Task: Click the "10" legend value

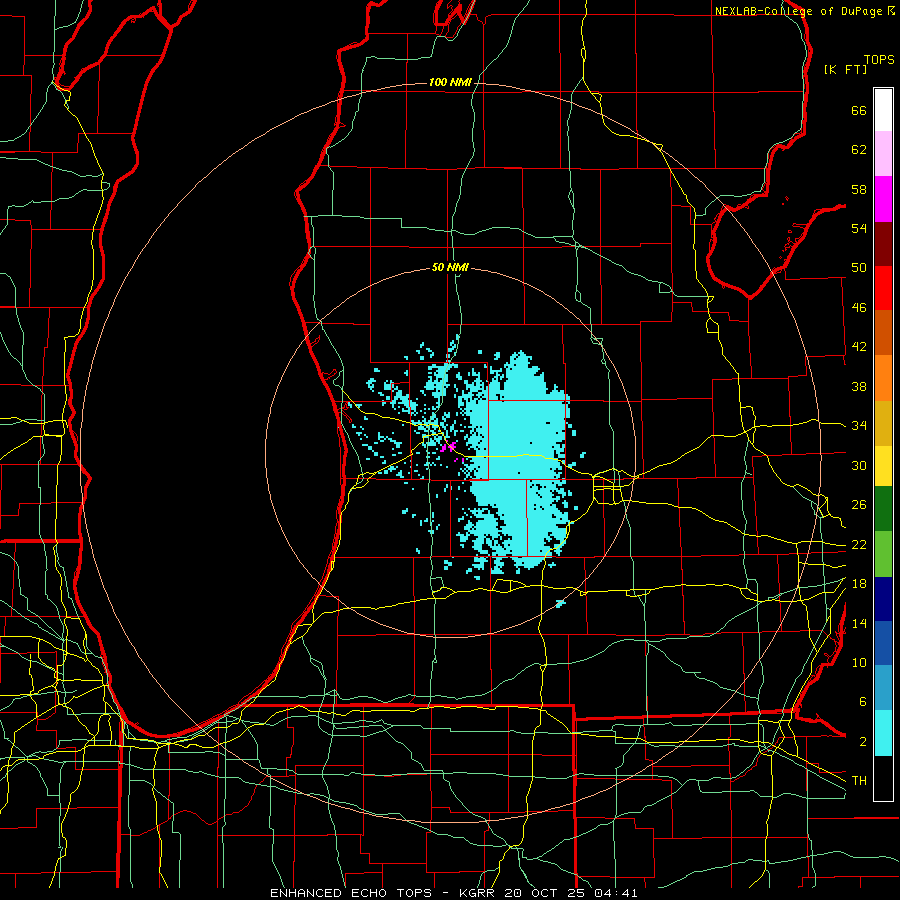Action: point(859,662)
